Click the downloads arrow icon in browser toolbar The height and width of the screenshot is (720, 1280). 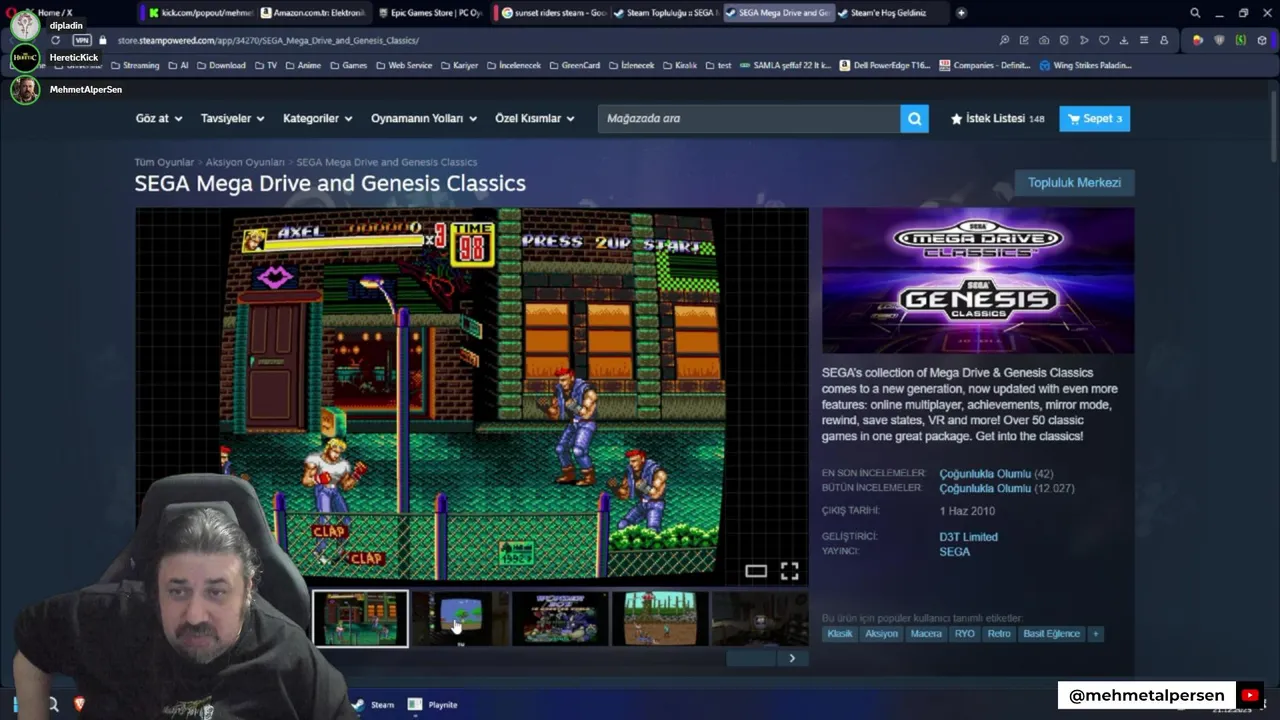click(1124, 40)
